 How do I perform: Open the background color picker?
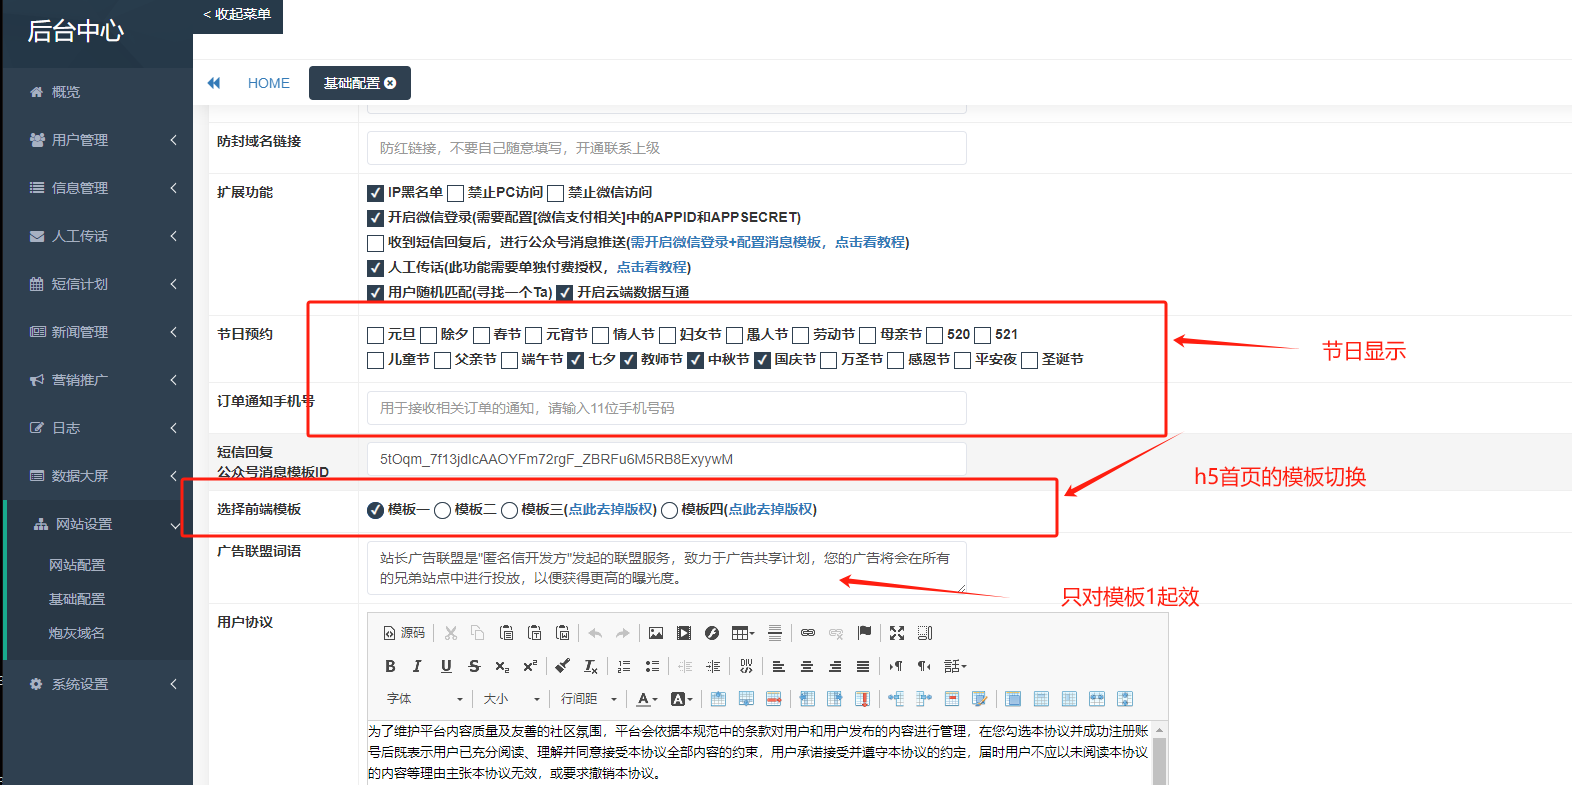pyautogui.click(x=681, y=699)
